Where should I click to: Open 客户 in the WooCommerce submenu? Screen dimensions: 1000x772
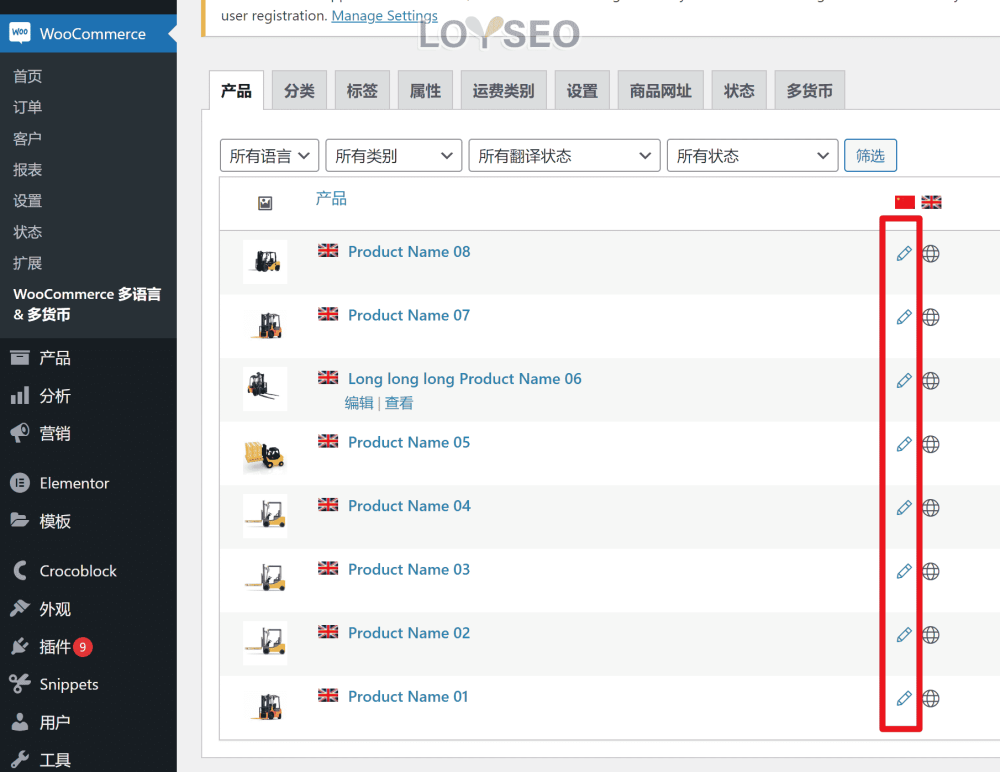tap(27, 138)
